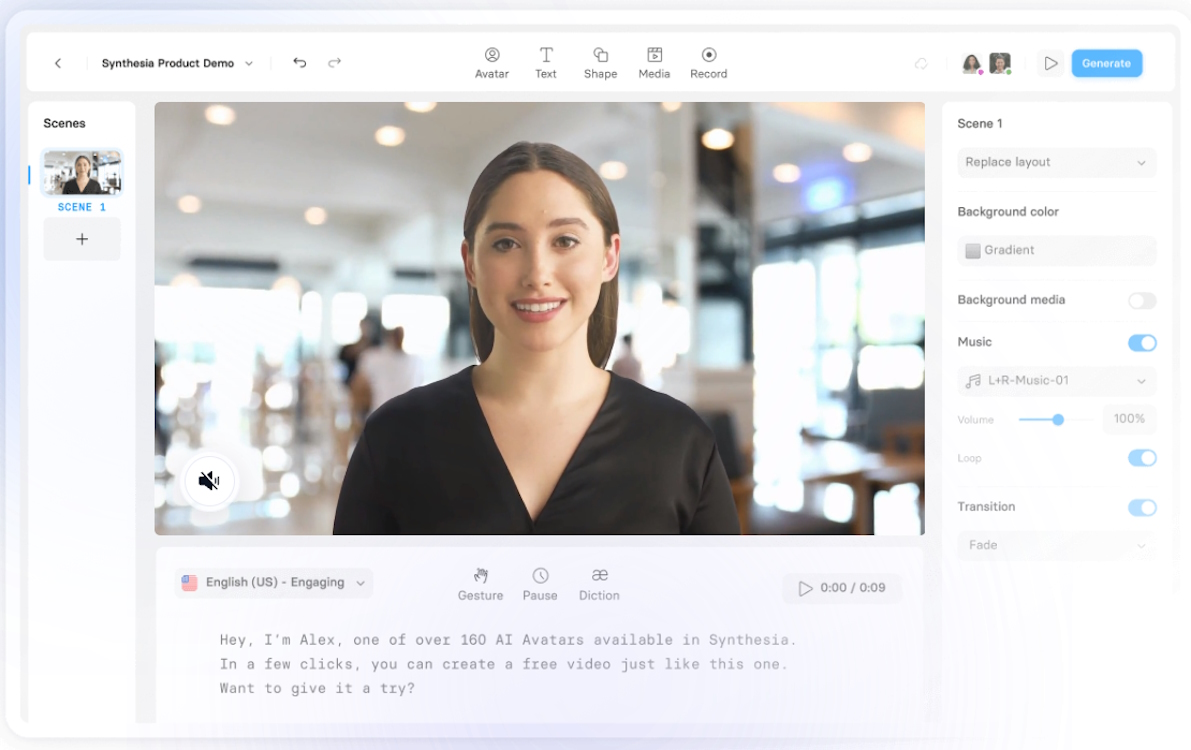Open the Synthesia Product Demo title menu
1191x750 pixels.
point(176,62)
